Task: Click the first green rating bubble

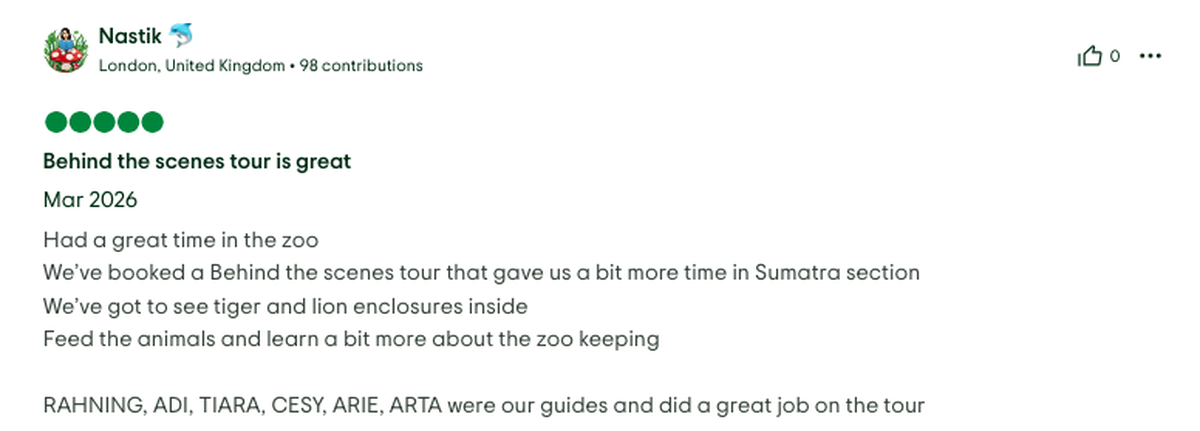Action: 56,123
